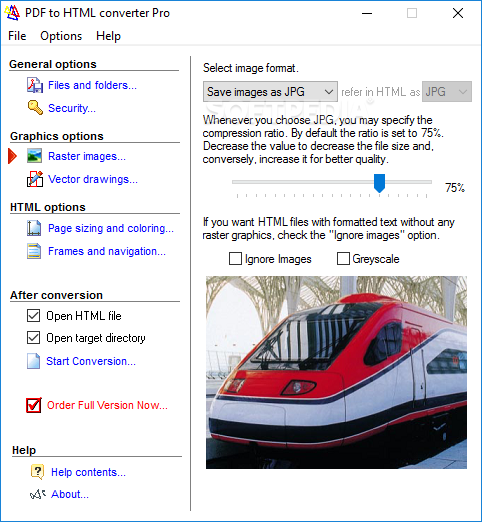Click the yellow document icon for Frames and navigation
The width and height of the screenshot is (482, 522).
[x=34, y=251]
